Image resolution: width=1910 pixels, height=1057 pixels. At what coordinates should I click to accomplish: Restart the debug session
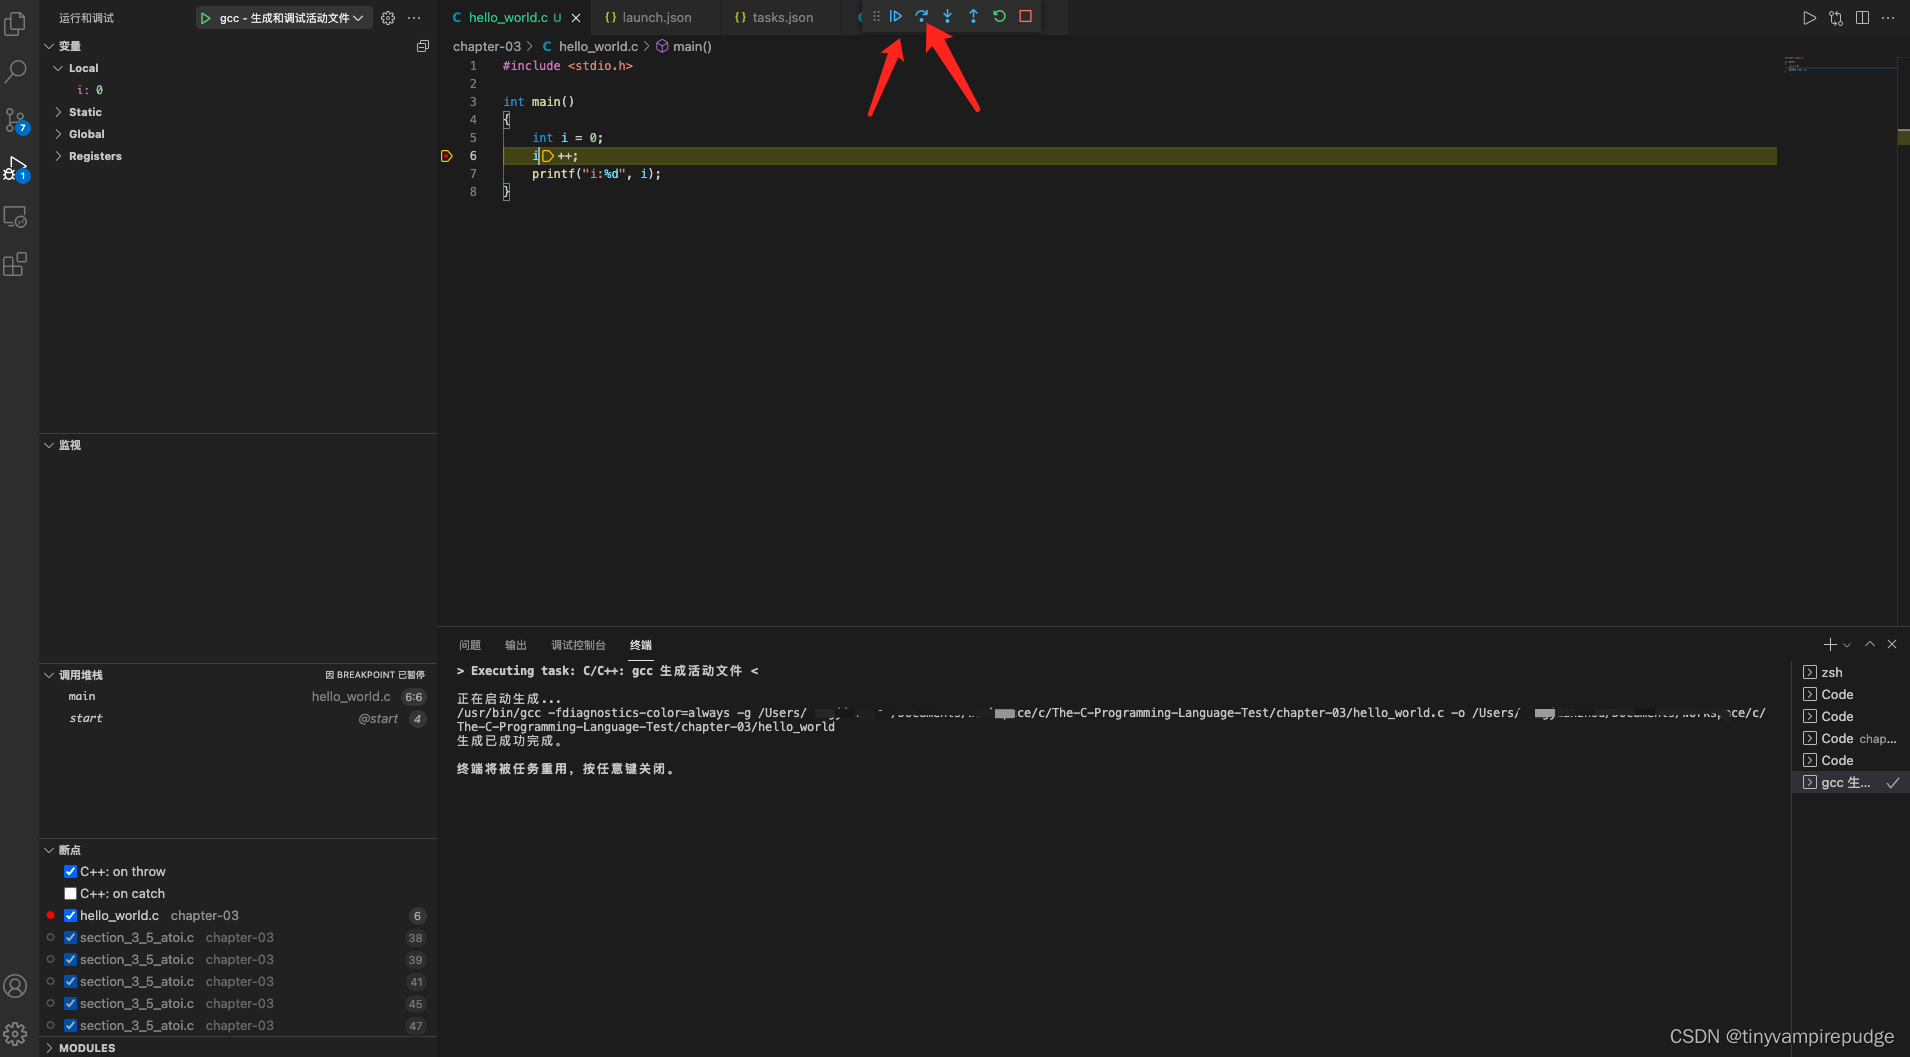coord(1000,16)
